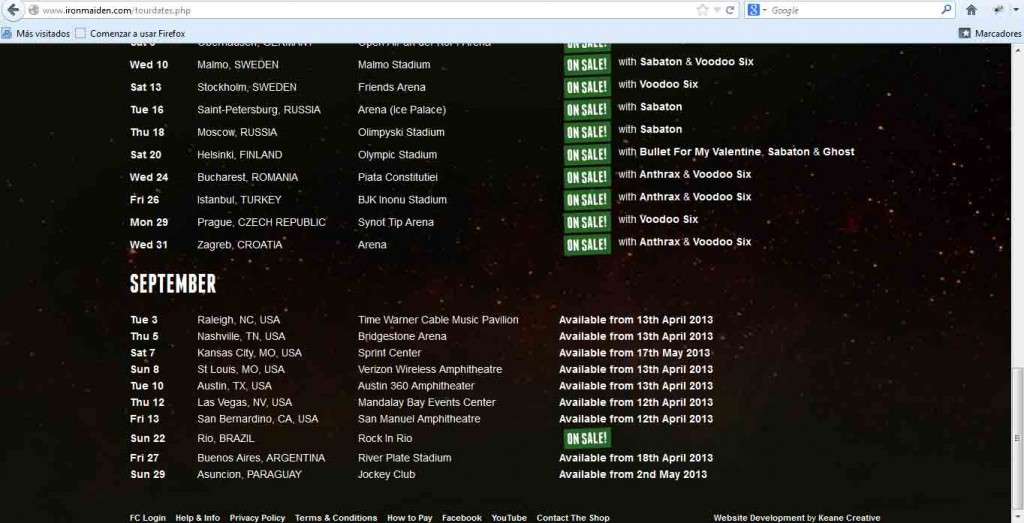
Task: Open the Marcadores menu
Action: coord(990,33)
